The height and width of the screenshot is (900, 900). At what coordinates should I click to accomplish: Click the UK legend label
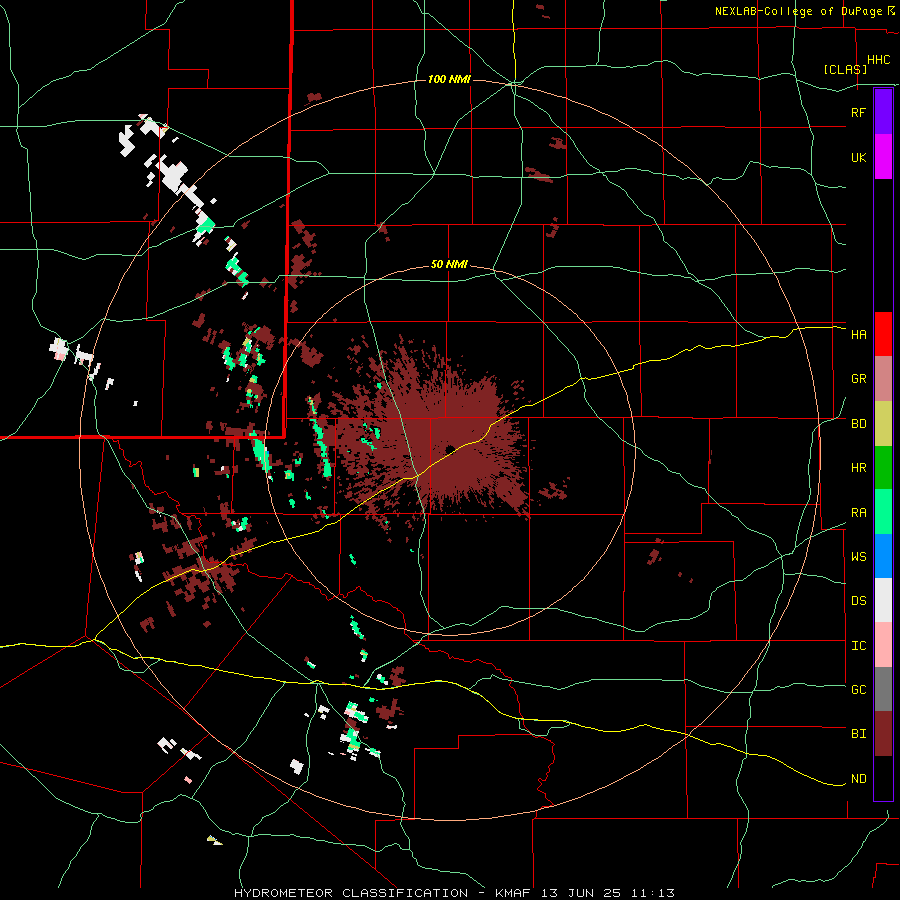point(858,157)
